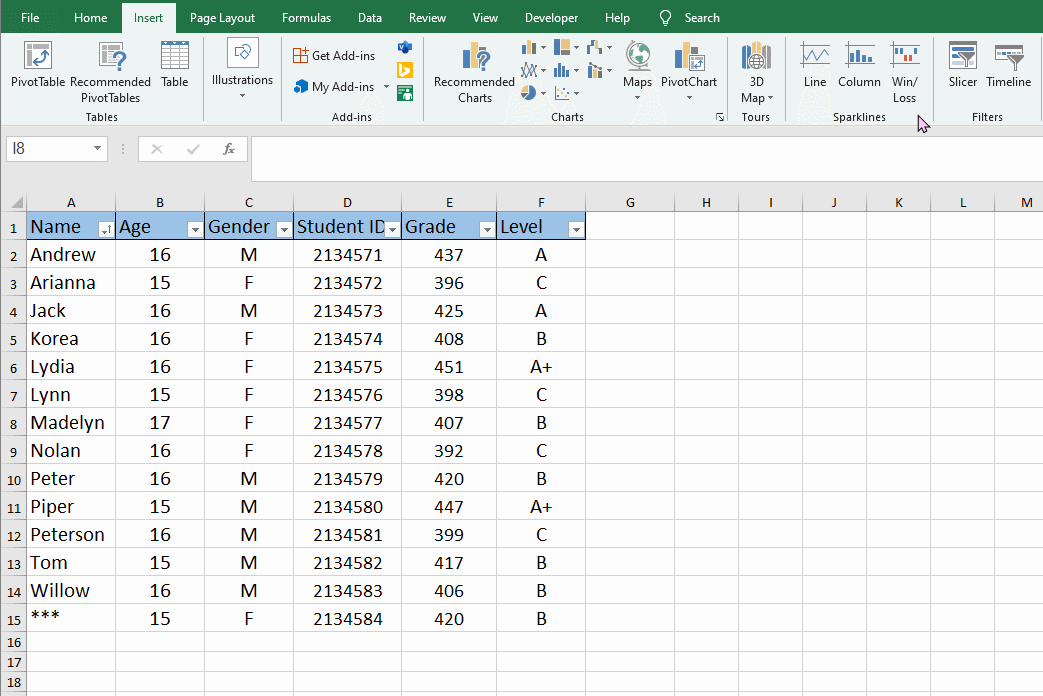The width and height of the screenshot is (1043, 696).
Task: Switch to the Home tab
Action: [90, 18]
